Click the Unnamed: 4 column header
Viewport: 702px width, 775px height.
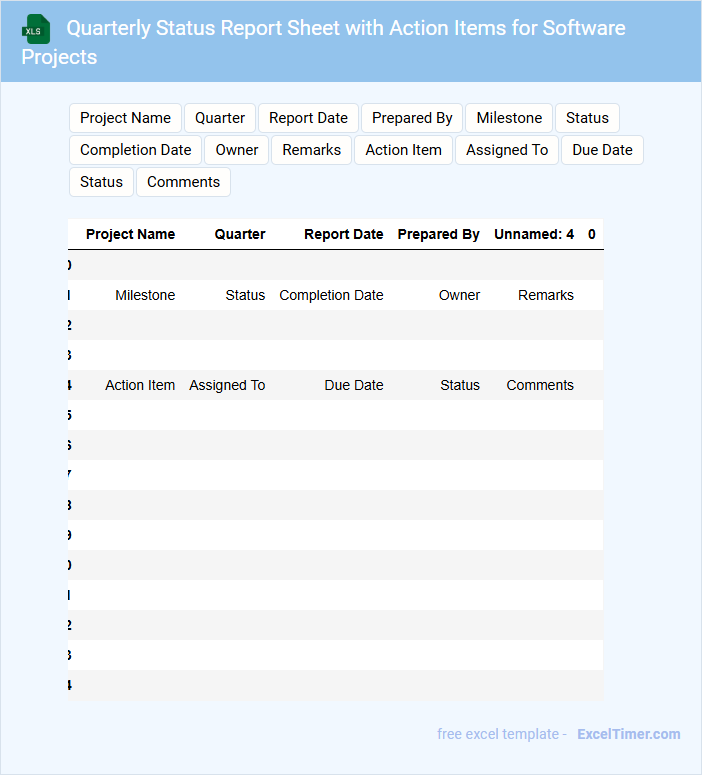[x=534, y=234]
